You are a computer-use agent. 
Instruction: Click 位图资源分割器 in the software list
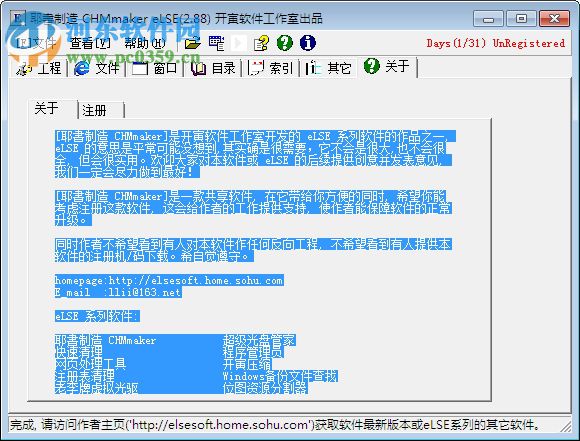pos(265,388)
